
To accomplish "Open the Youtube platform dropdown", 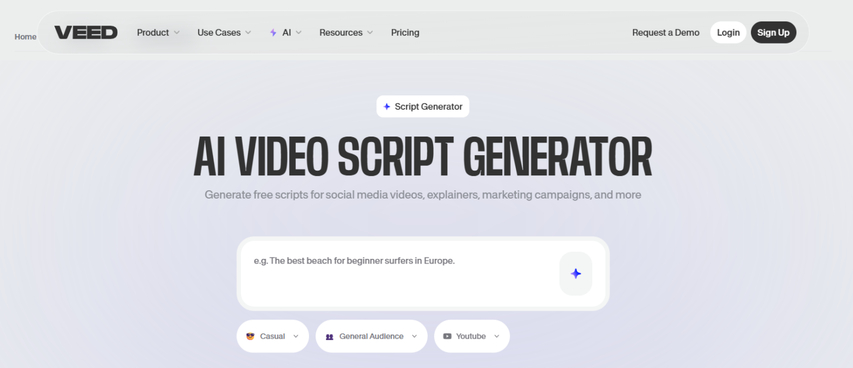I will [472, 336].
